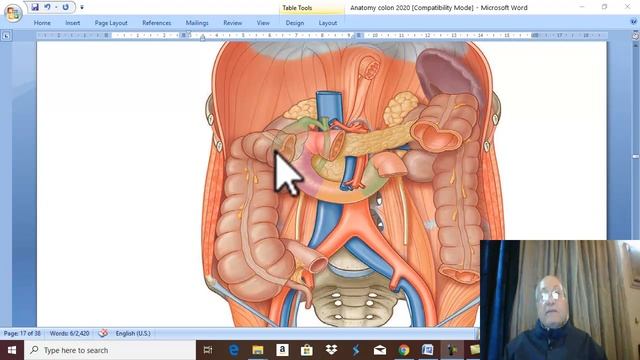Open File Explorer from the taskbar
This screenshot has height=360, width=640.
[258, 350]
